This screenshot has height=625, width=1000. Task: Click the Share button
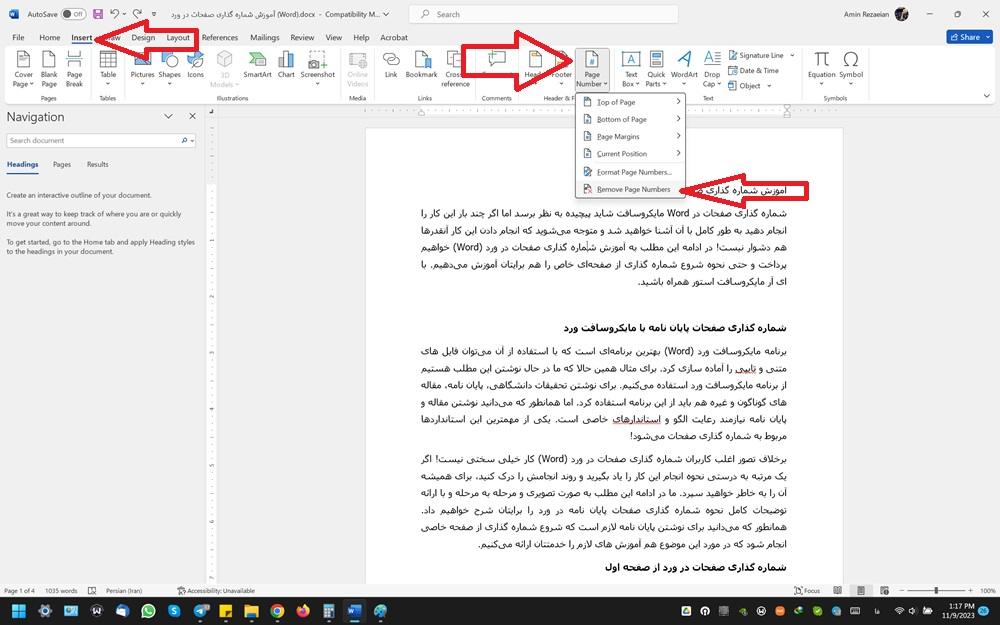(x=967, y=36)
